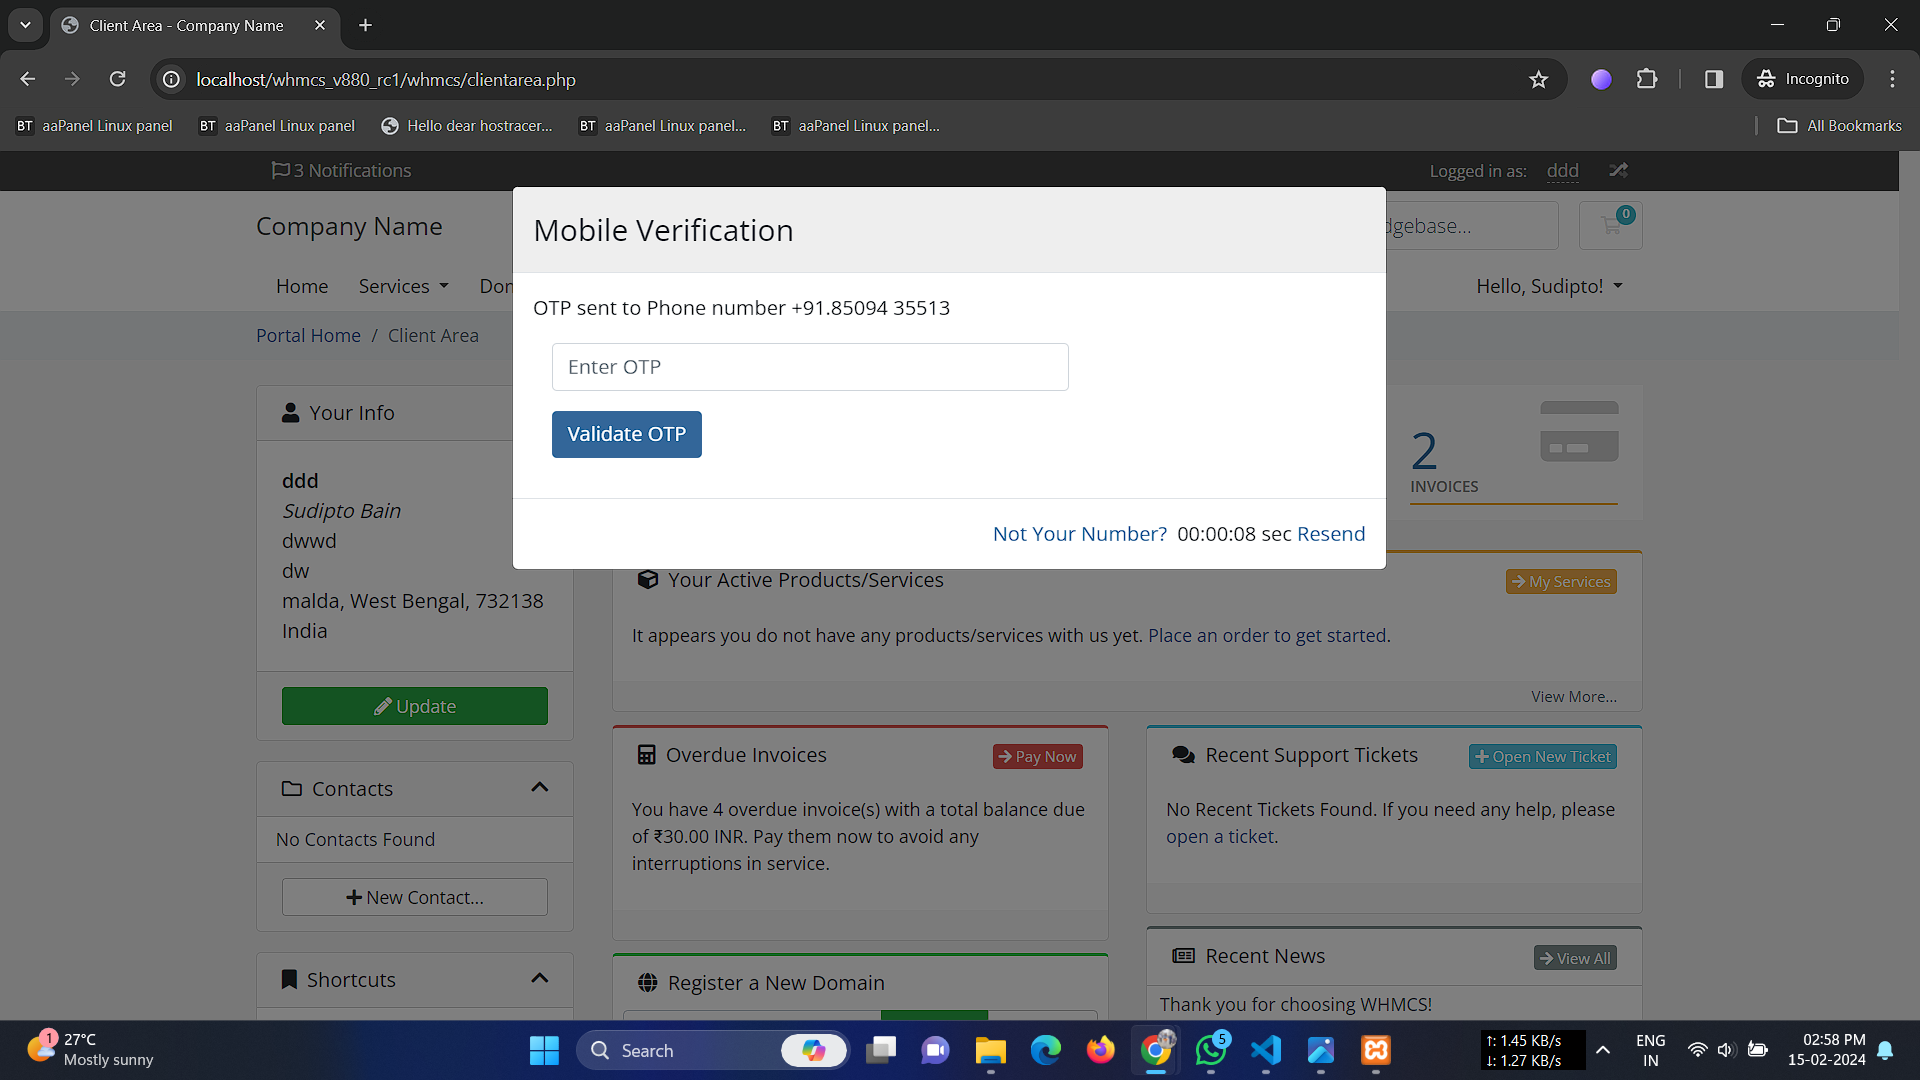Go to the Home menu item

pyautogui.click(x=301, y=286)
